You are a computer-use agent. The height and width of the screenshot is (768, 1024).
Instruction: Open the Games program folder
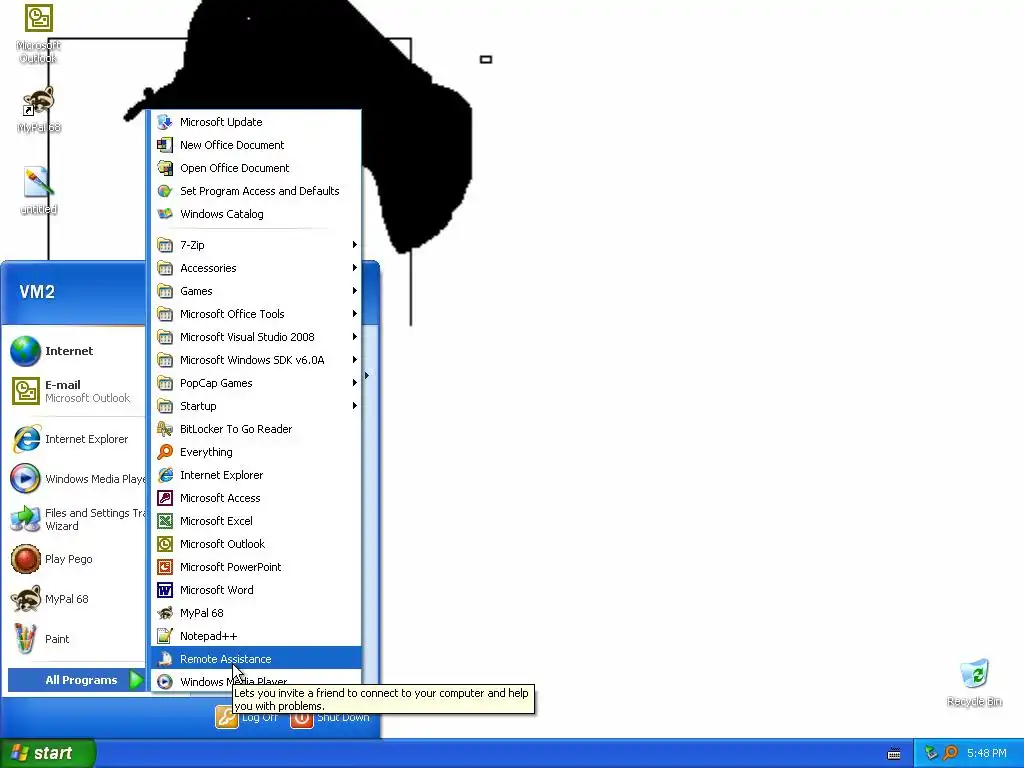click(x=256, y=291)
